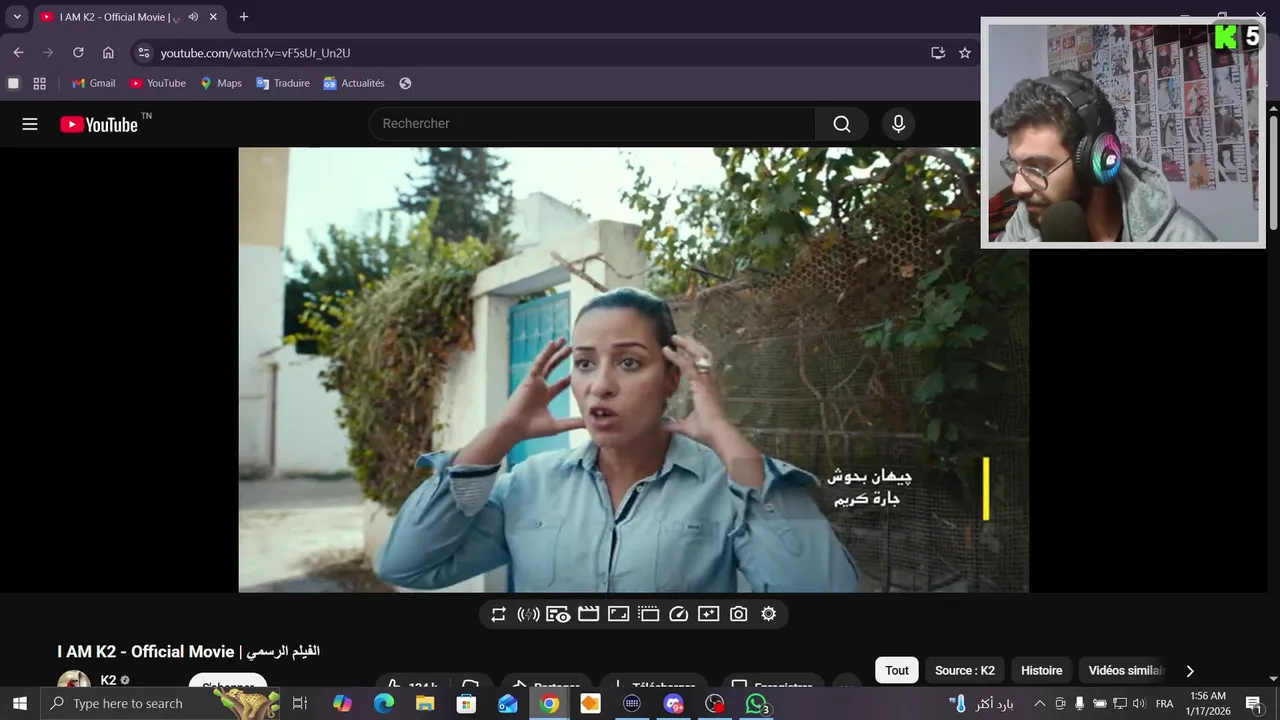Viewport: 1280px width, 720px height.
Task: Open the Windows Start menu
Action: [19, 704]
